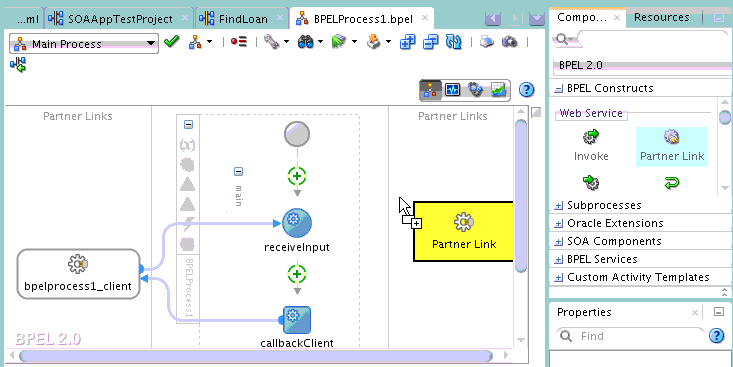Viewport: 733px width, 367px height.
Task: Select the green reply arrow palette icon
Action: (x=672, y=183)
